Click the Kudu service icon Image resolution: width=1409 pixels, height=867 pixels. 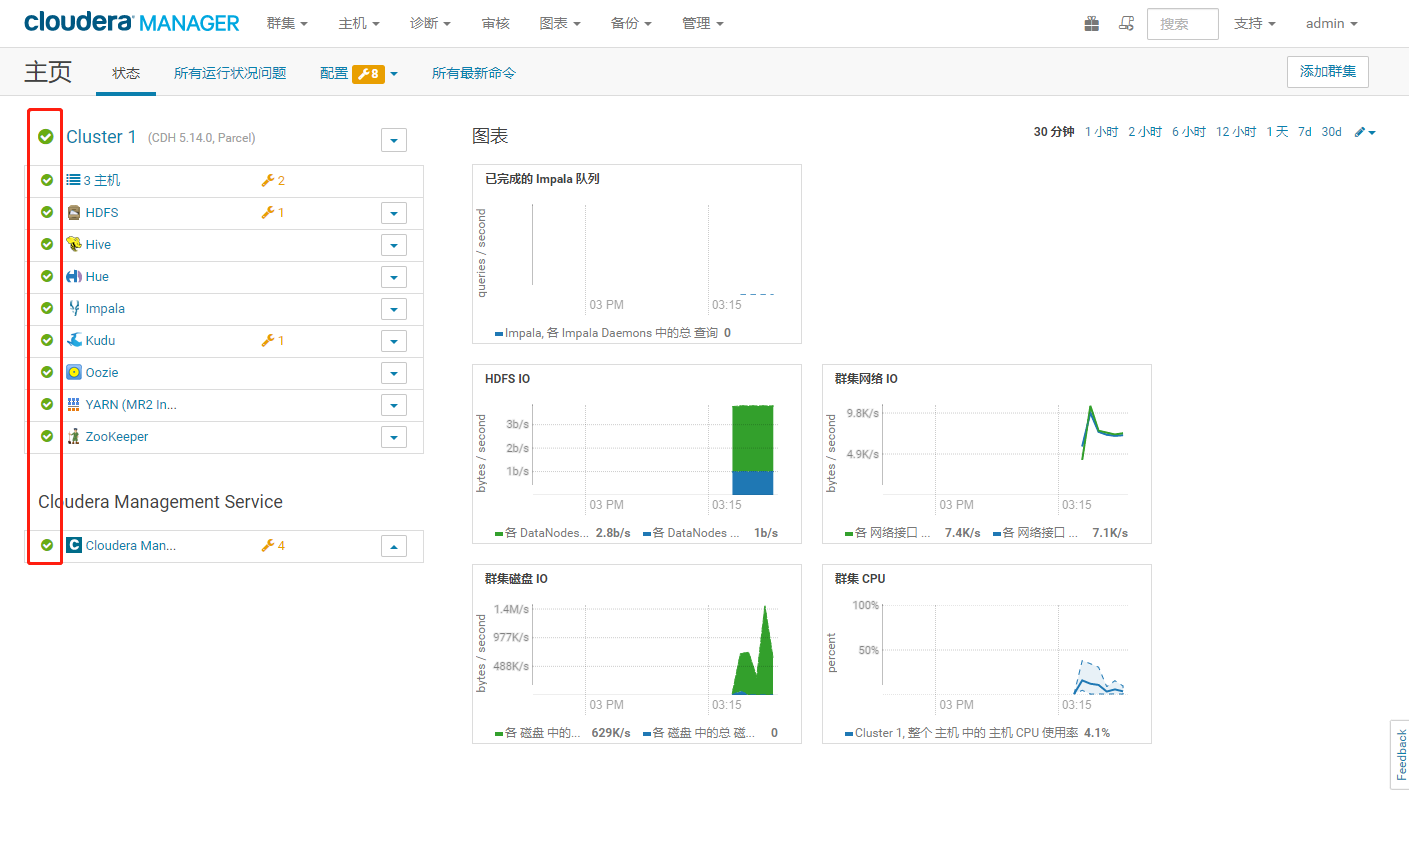[74, 340]
